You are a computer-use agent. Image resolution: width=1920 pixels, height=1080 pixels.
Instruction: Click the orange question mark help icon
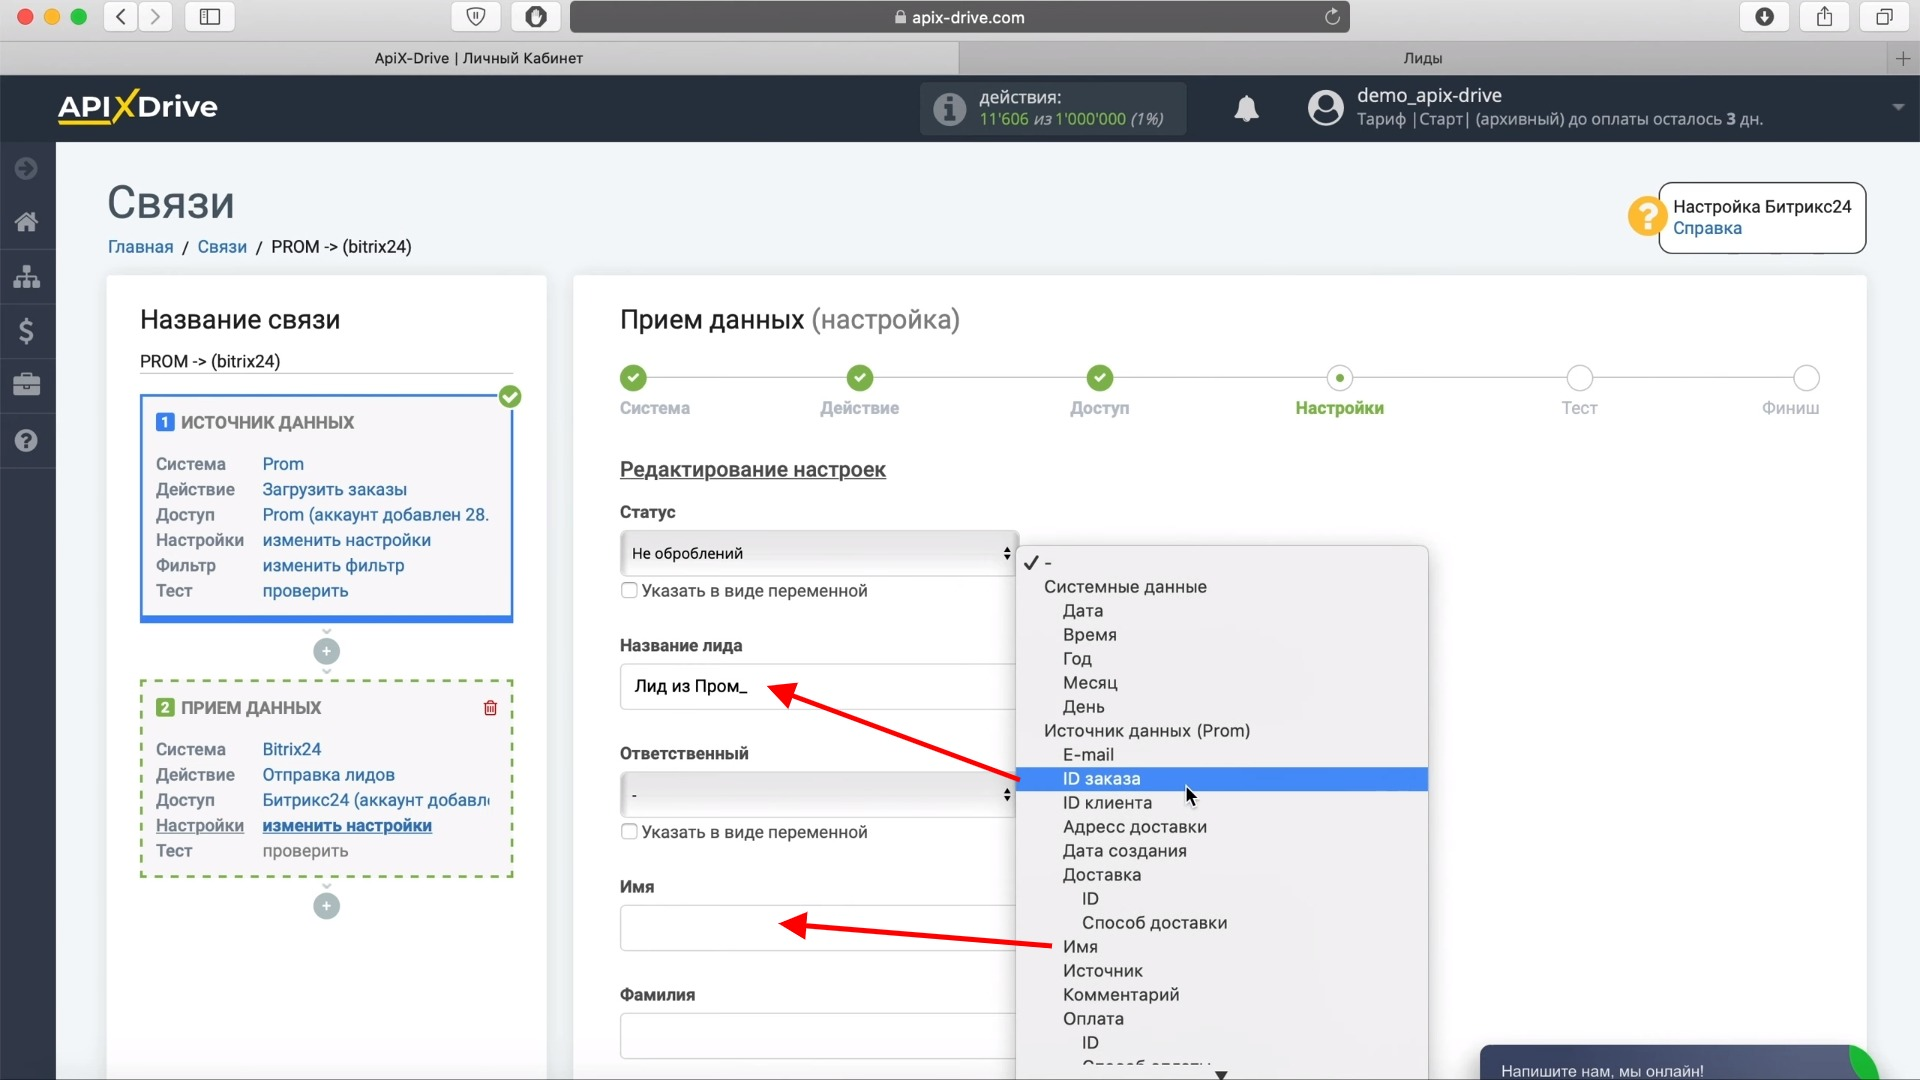[x=1646, y=216]
